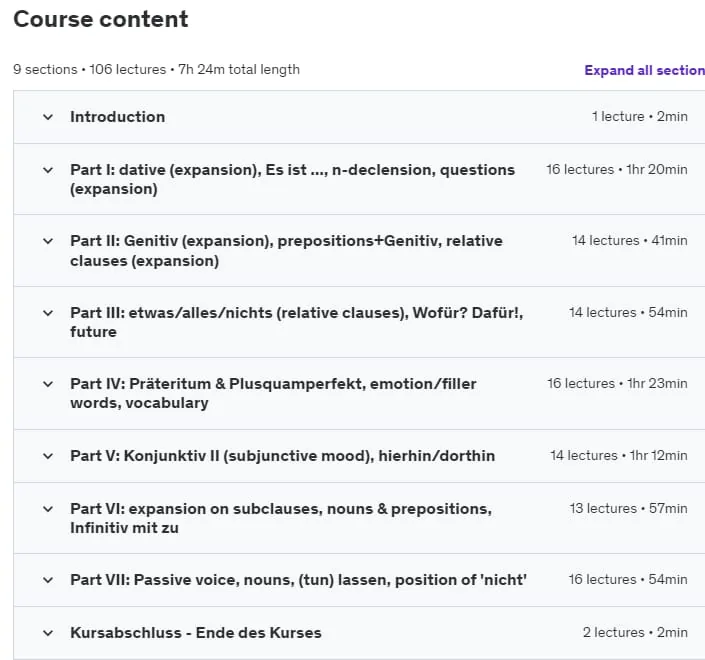
Task: Open Part V hierhin/dorthin section title
Action: (282, 456)
